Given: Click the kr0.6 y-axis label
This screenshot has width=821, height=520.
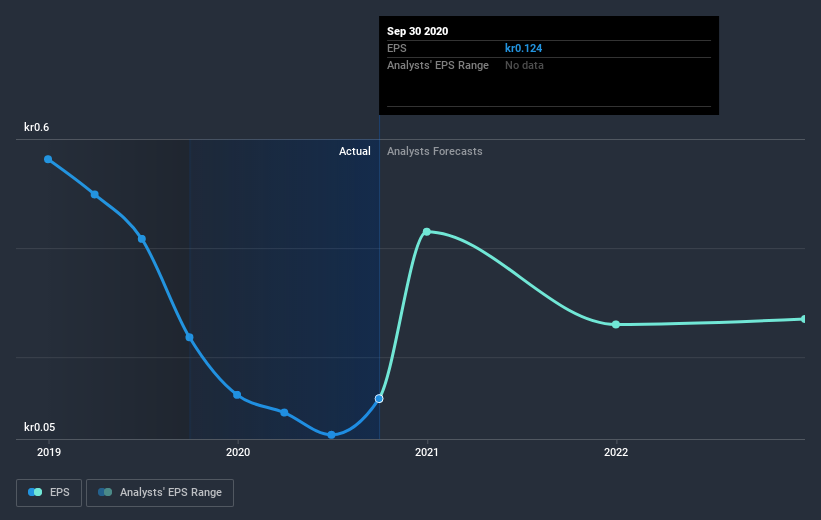Looking at the screenshot, I should click(x=37, y=127).
